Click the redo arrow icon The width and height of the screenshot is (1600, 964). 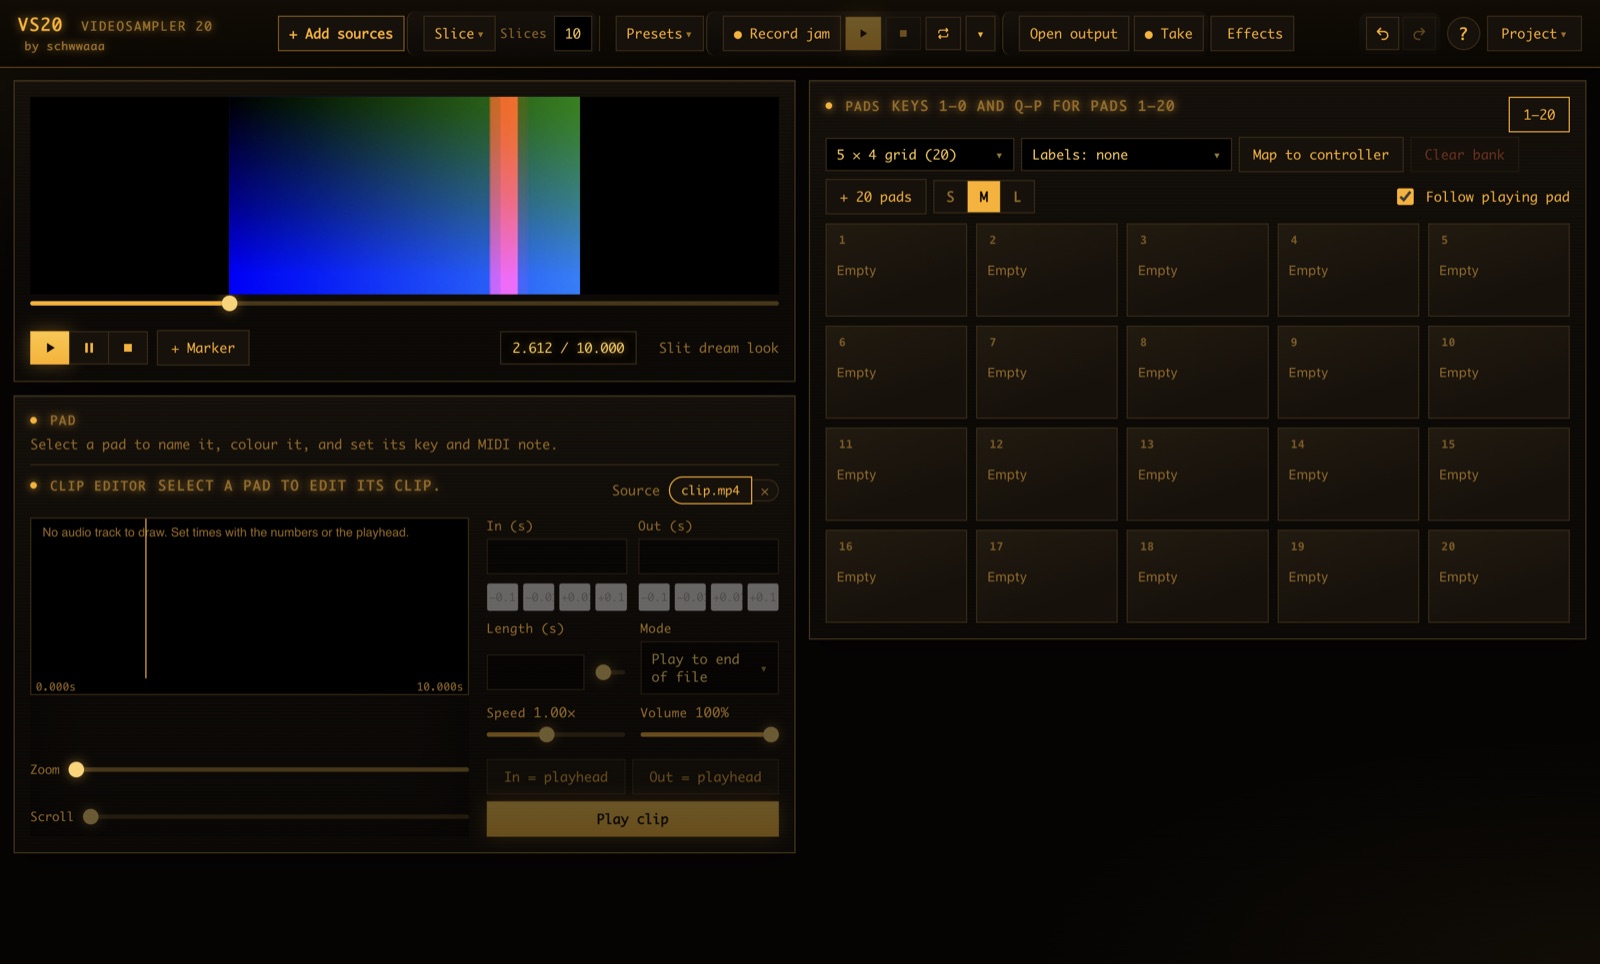pos(1419,34)
